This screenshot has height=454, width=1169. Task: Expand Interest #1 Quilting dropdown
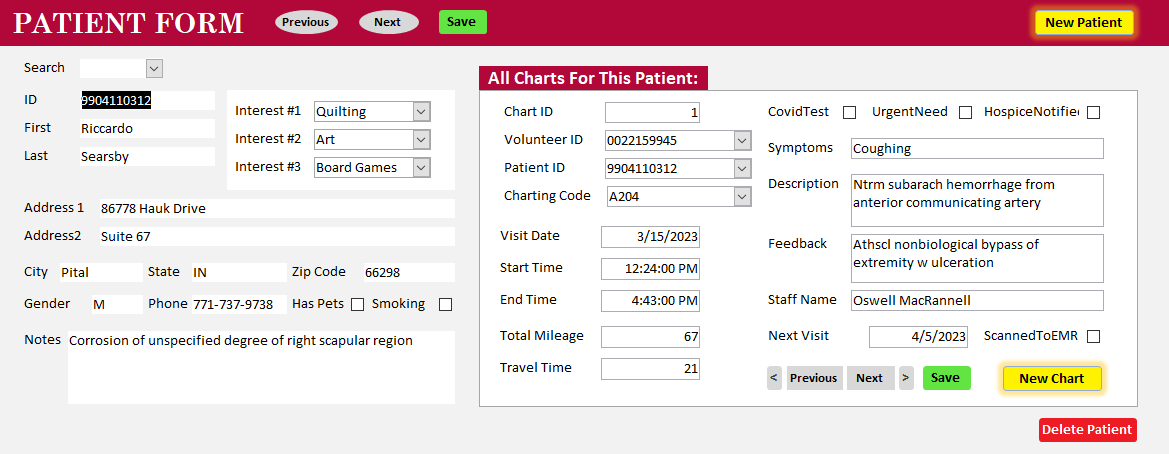(421, 112)
